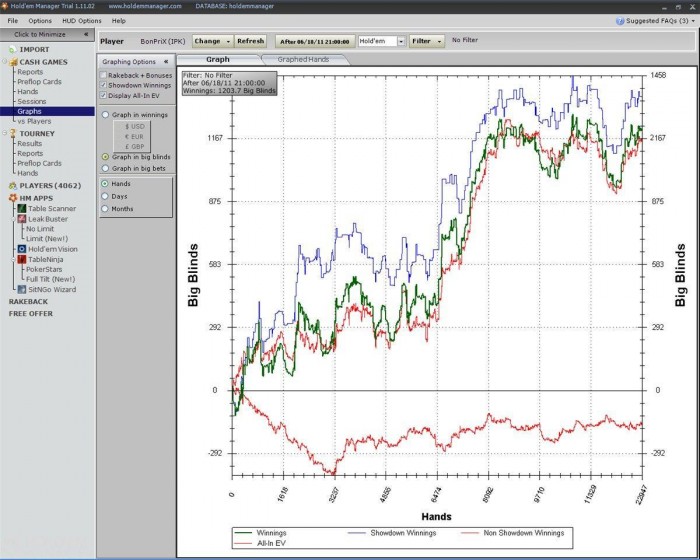The height and width of the screenshot is (560, 700).
Task: Click the Tourney trophy icon
Action: click(12, 133)
